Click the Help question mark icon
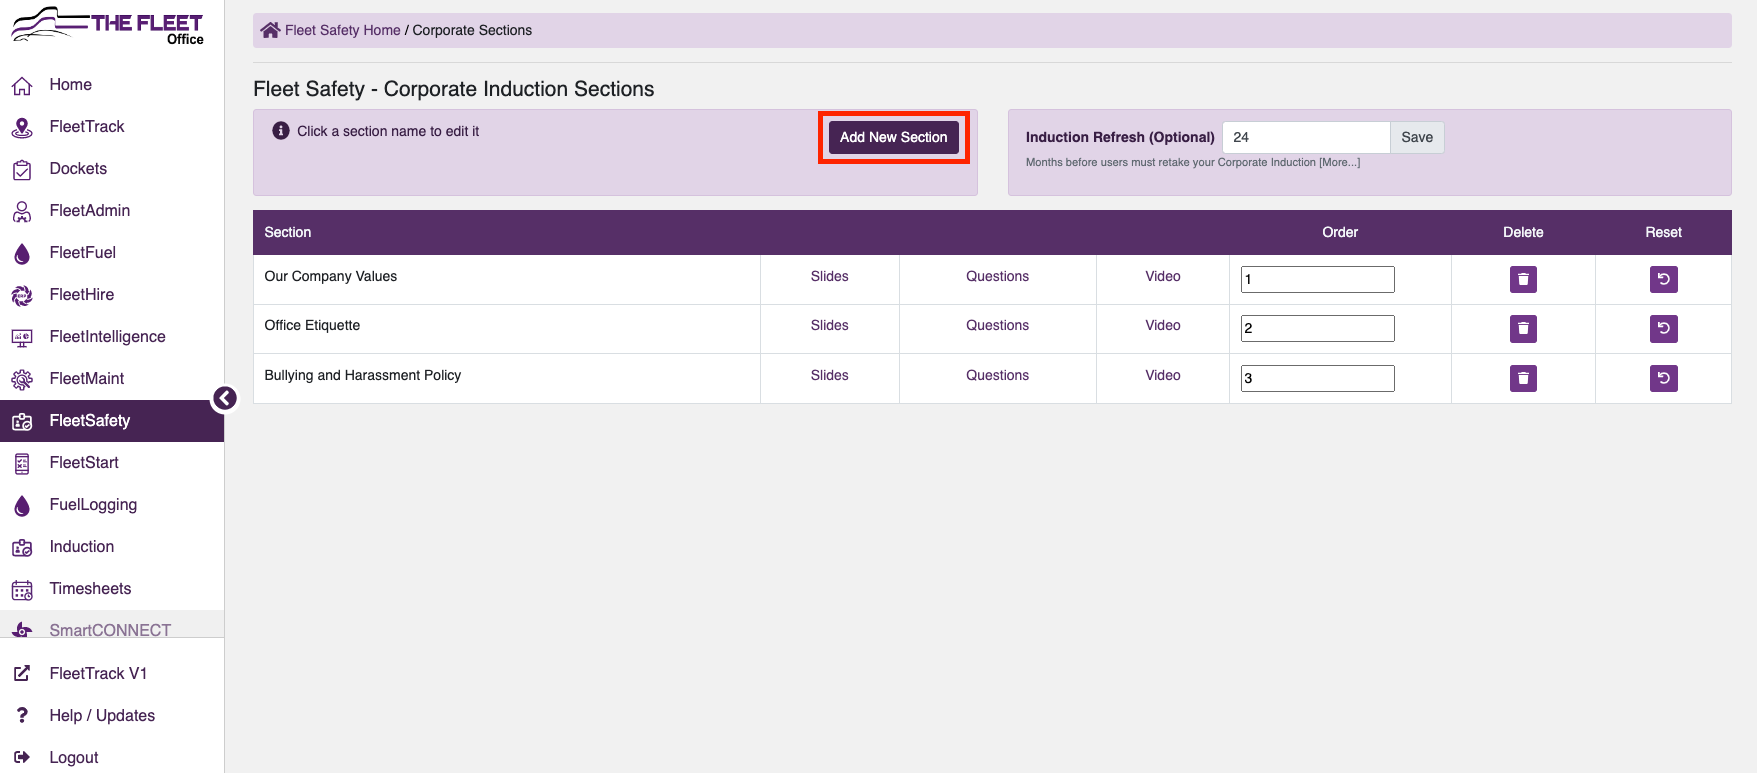The width and height of the screenshot is (1757, 773). (22, 716)
